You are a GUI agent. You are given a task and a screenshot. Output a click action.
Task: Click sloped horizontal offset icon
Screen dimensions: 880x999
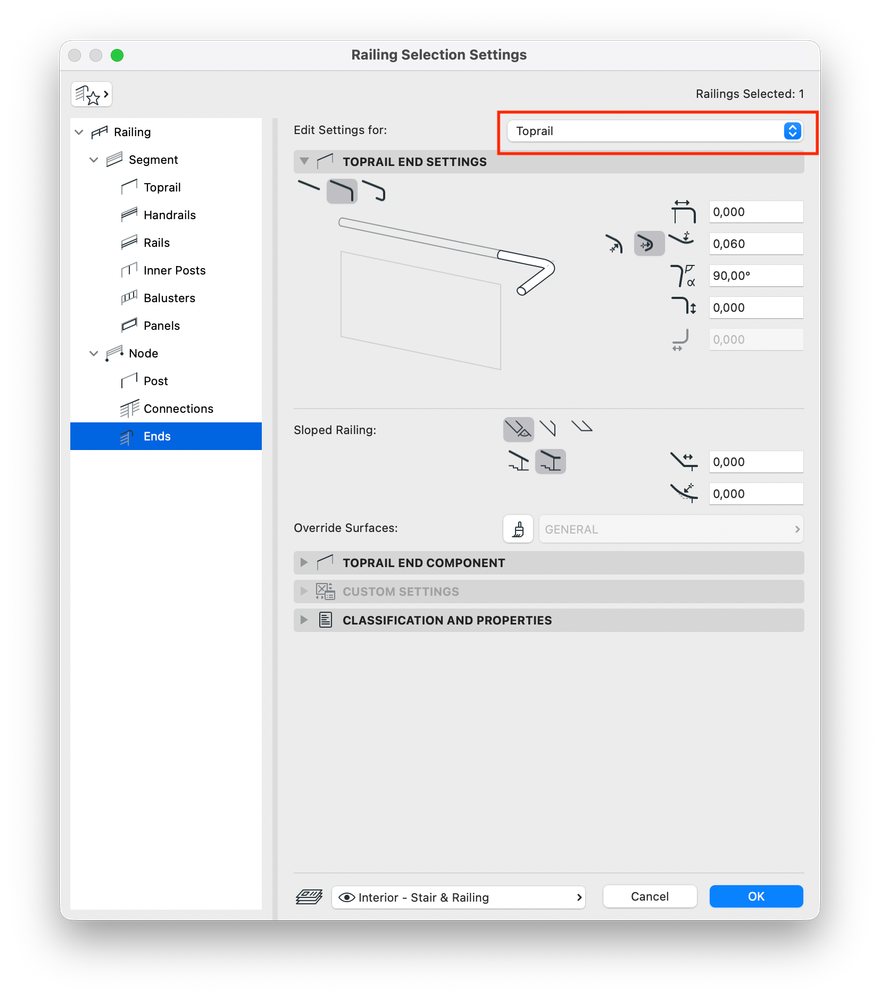684,461
